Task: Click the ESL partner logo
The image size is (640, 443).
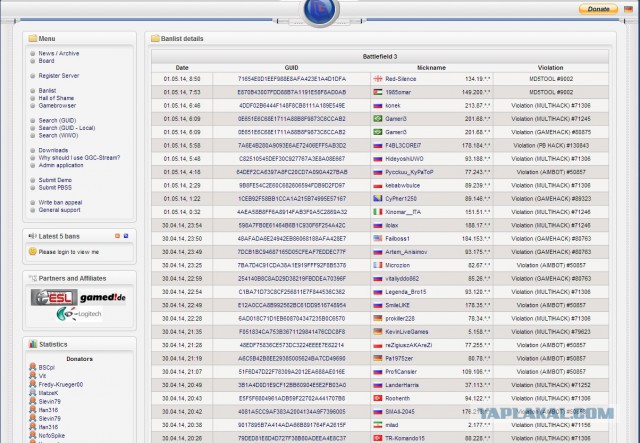Action: coord(54,297)
